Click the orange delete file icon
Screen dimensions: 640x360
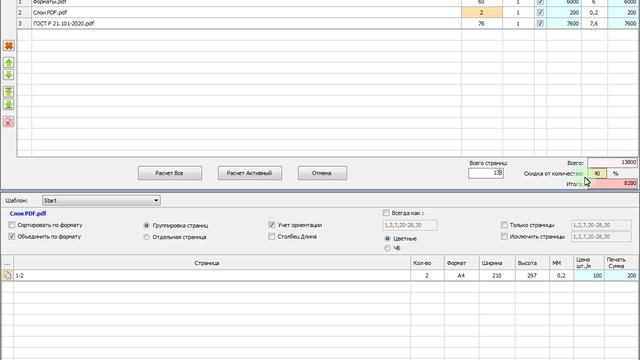pyautogui.click(x=9, y=46)
